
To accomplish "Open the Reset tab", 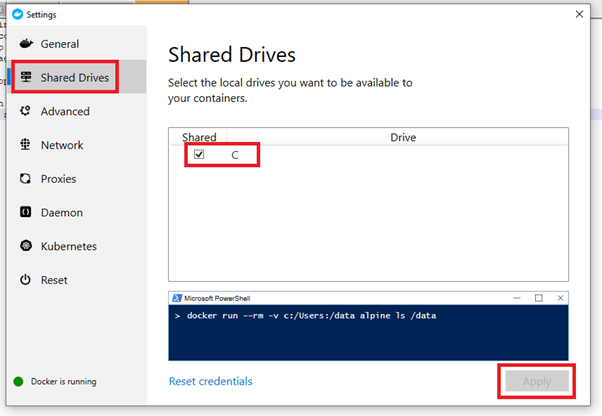I will coord(77,280).
